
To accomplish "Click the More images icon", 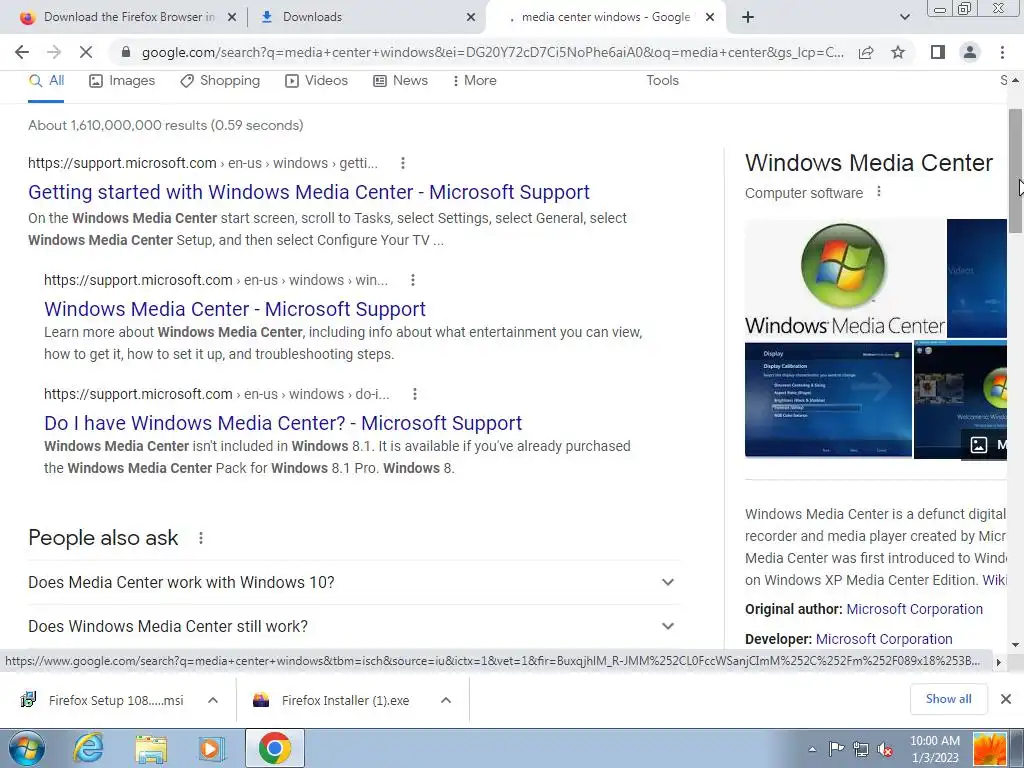I will (x=979, y=445).
